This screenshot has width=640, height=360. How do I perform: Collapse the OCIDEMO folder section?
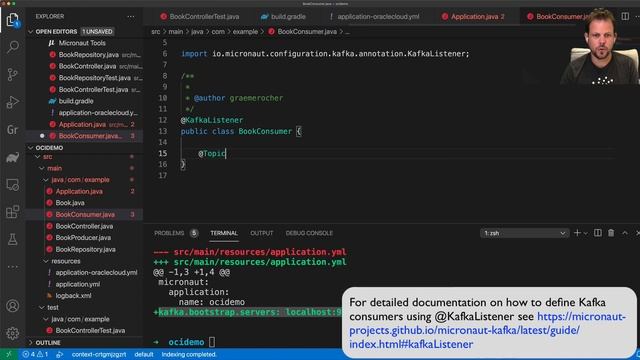(x=31, y=148)
